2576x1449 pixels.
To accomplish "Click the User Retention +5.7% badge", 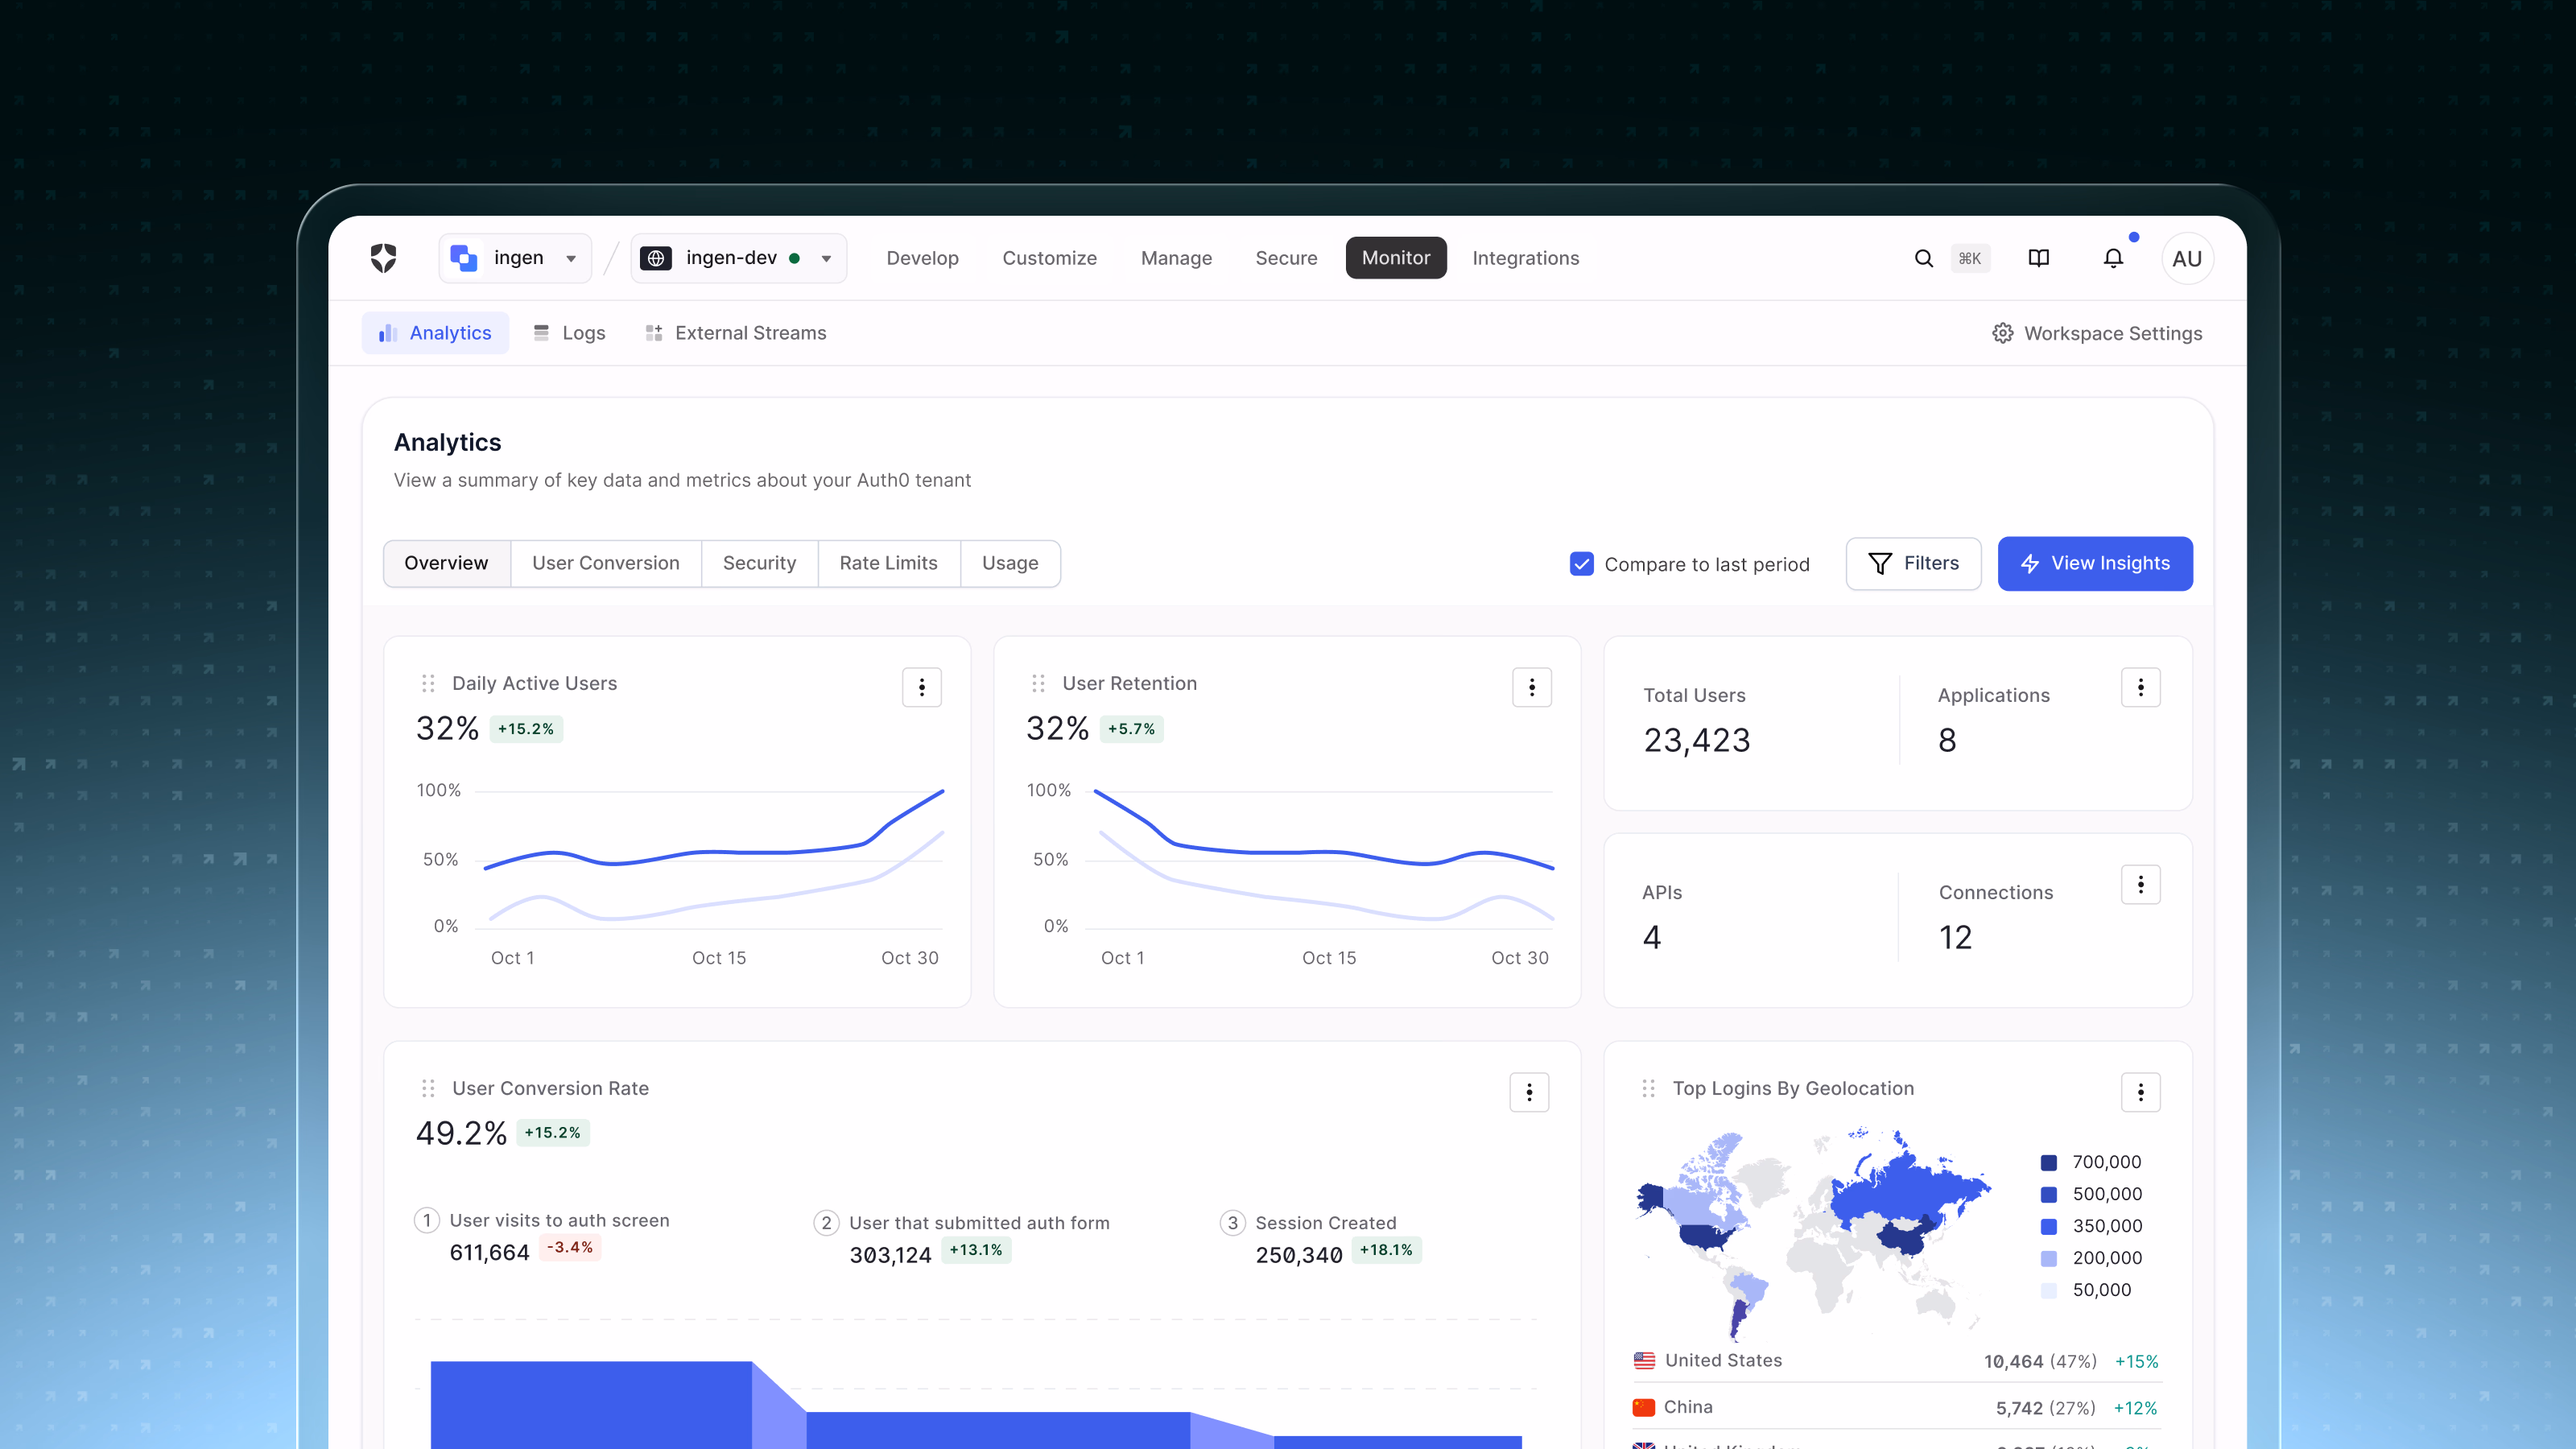I will coord(1131,729).
